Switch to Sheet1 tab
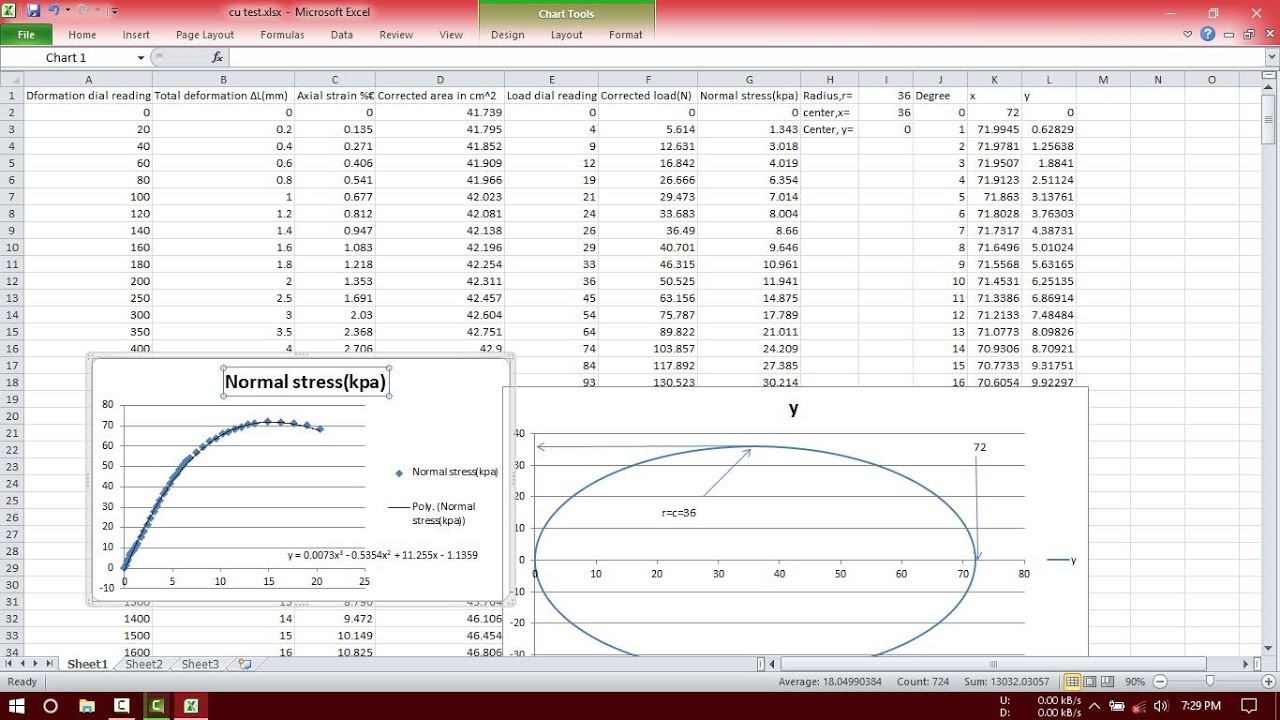Viewport: 1280px width, 720px height. (x=87, y=664)
